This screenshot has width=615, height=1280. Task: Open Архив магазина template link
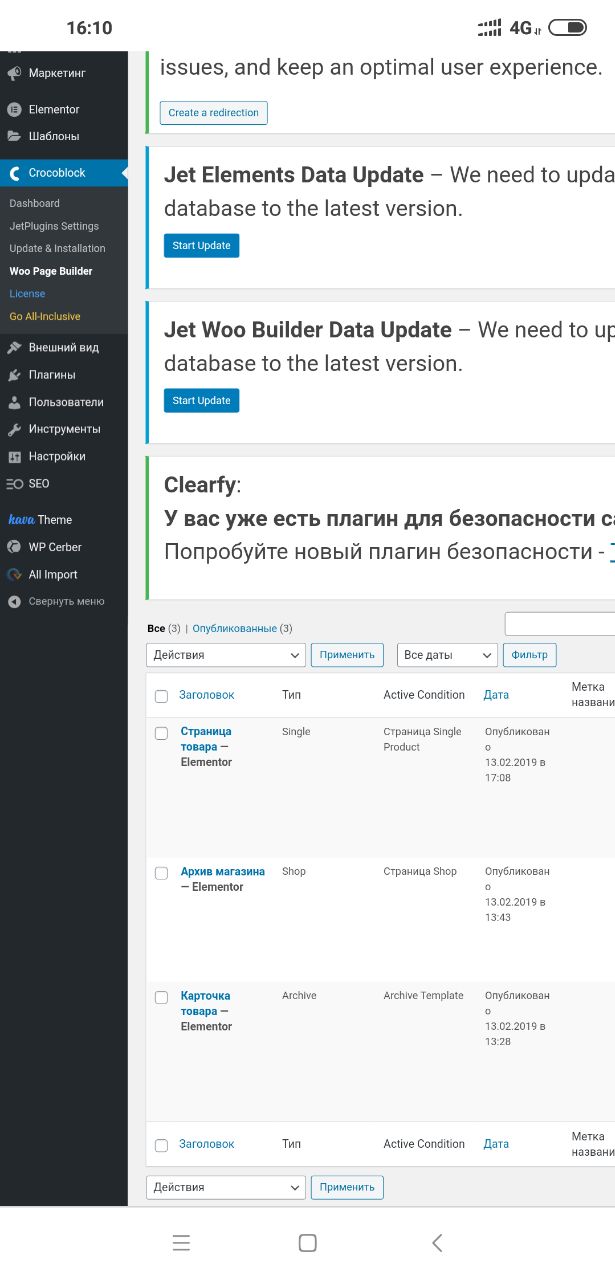click(x=223, y=872)
